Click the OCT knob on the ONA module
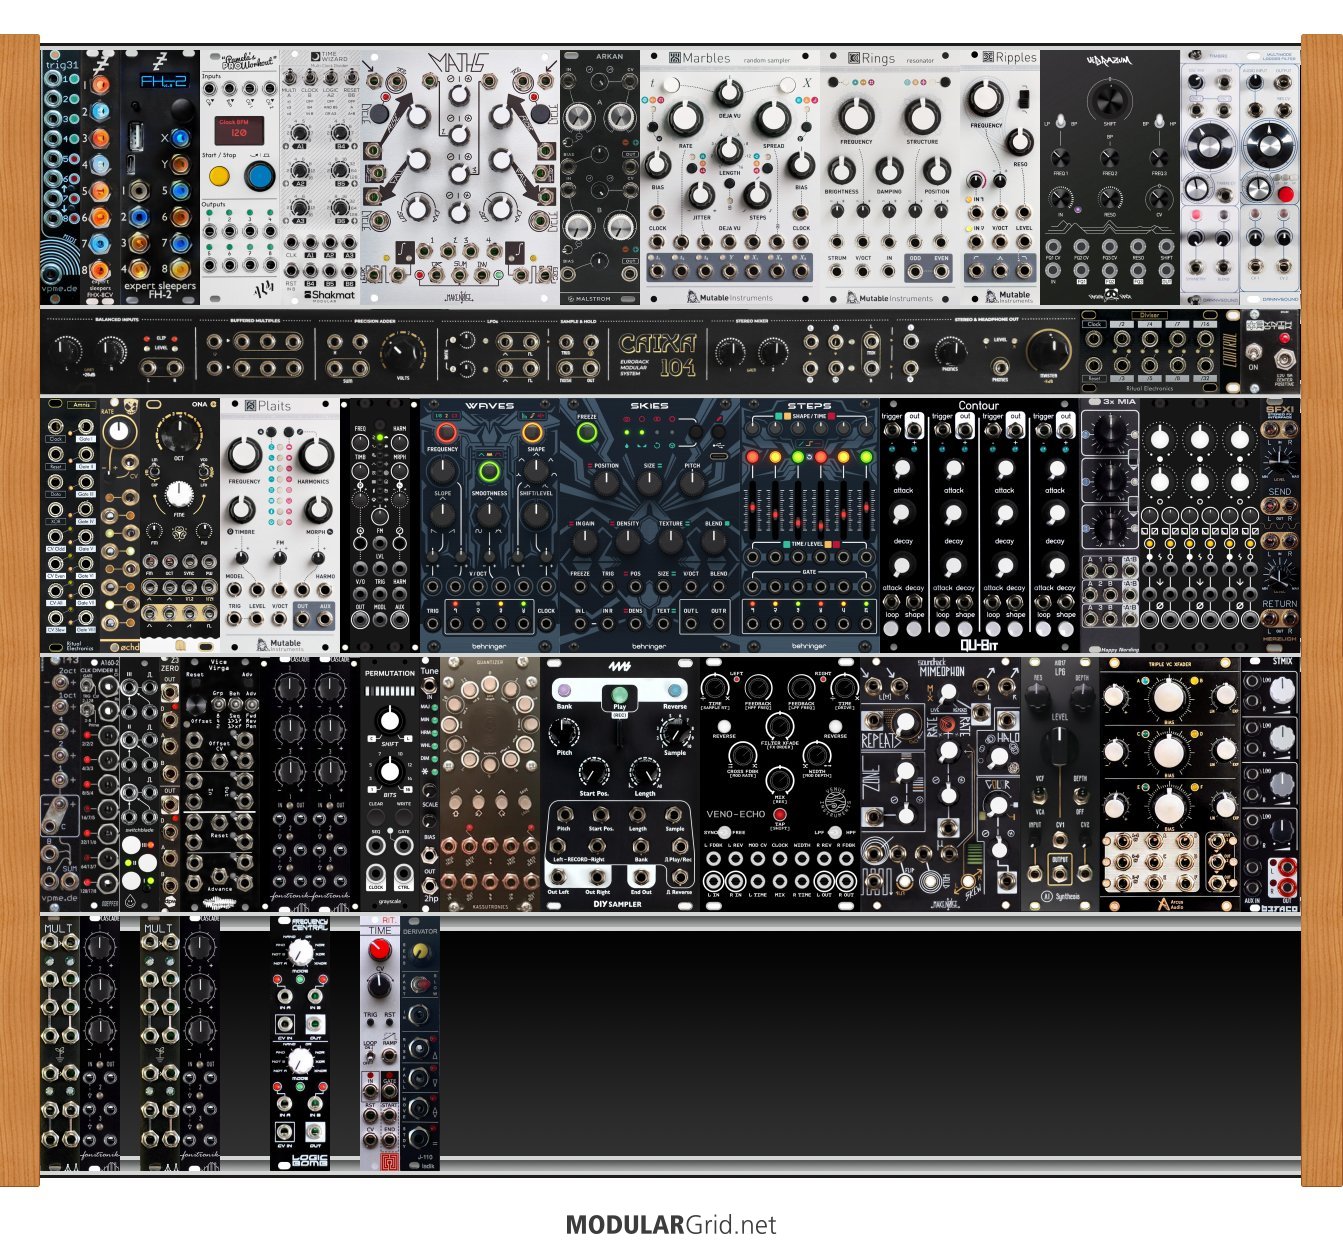This screenshot has height=1246, width=1343. (x=178, y=434)
